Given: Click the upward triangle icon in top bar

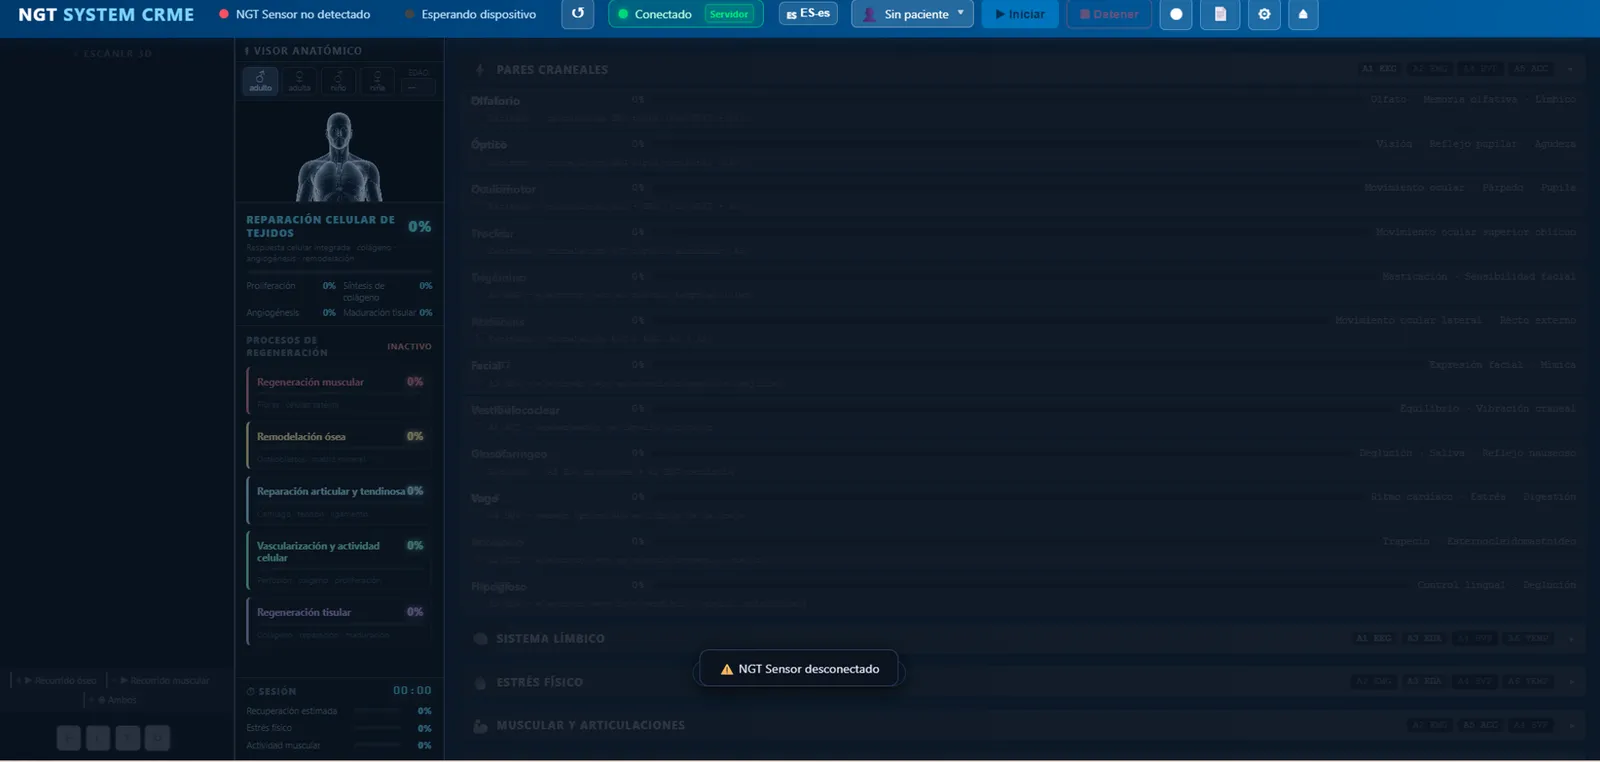Looking at the screenshot, I should pyautogui.click(x=1302, y=14).
